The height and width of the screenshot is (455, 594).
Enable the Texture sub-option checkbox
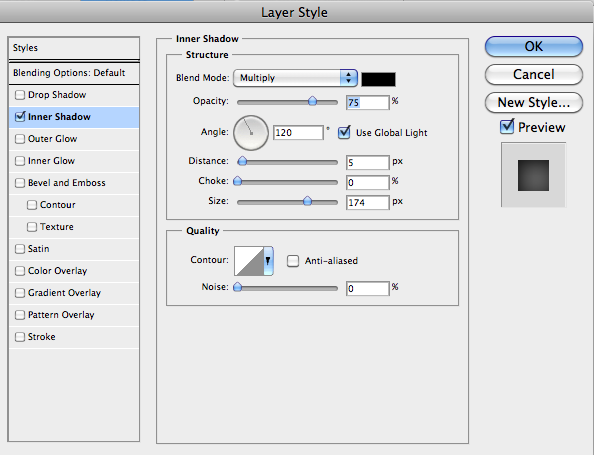pos(32,227)
